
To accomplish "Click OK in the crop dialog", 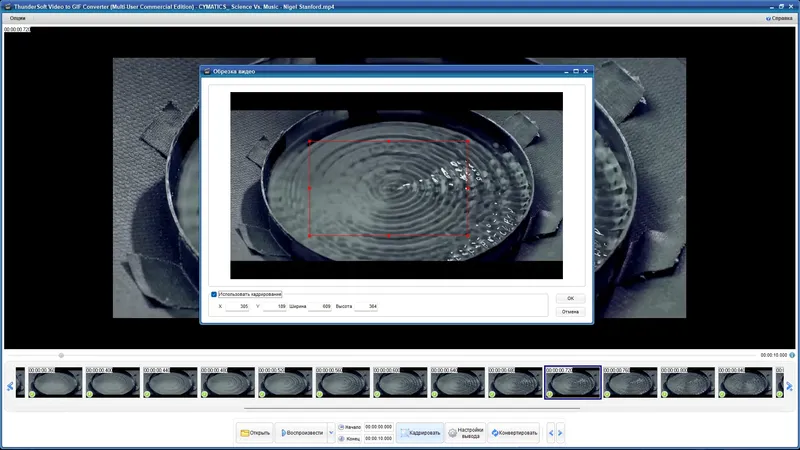I will coord(570,298).
